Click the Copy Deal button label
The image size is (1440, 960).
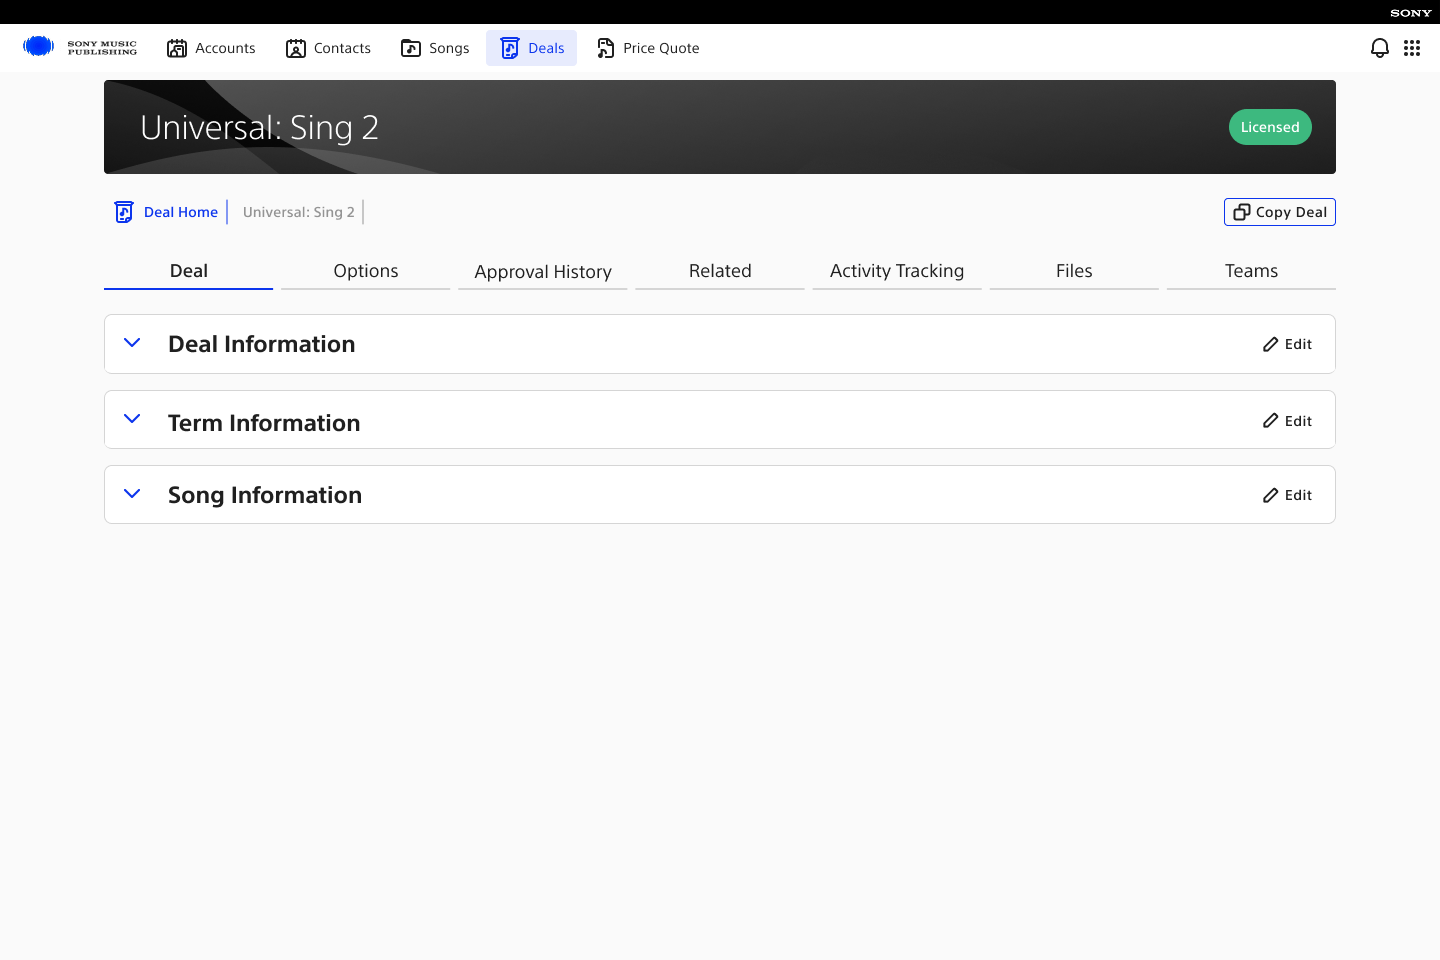coord(1291,212)
